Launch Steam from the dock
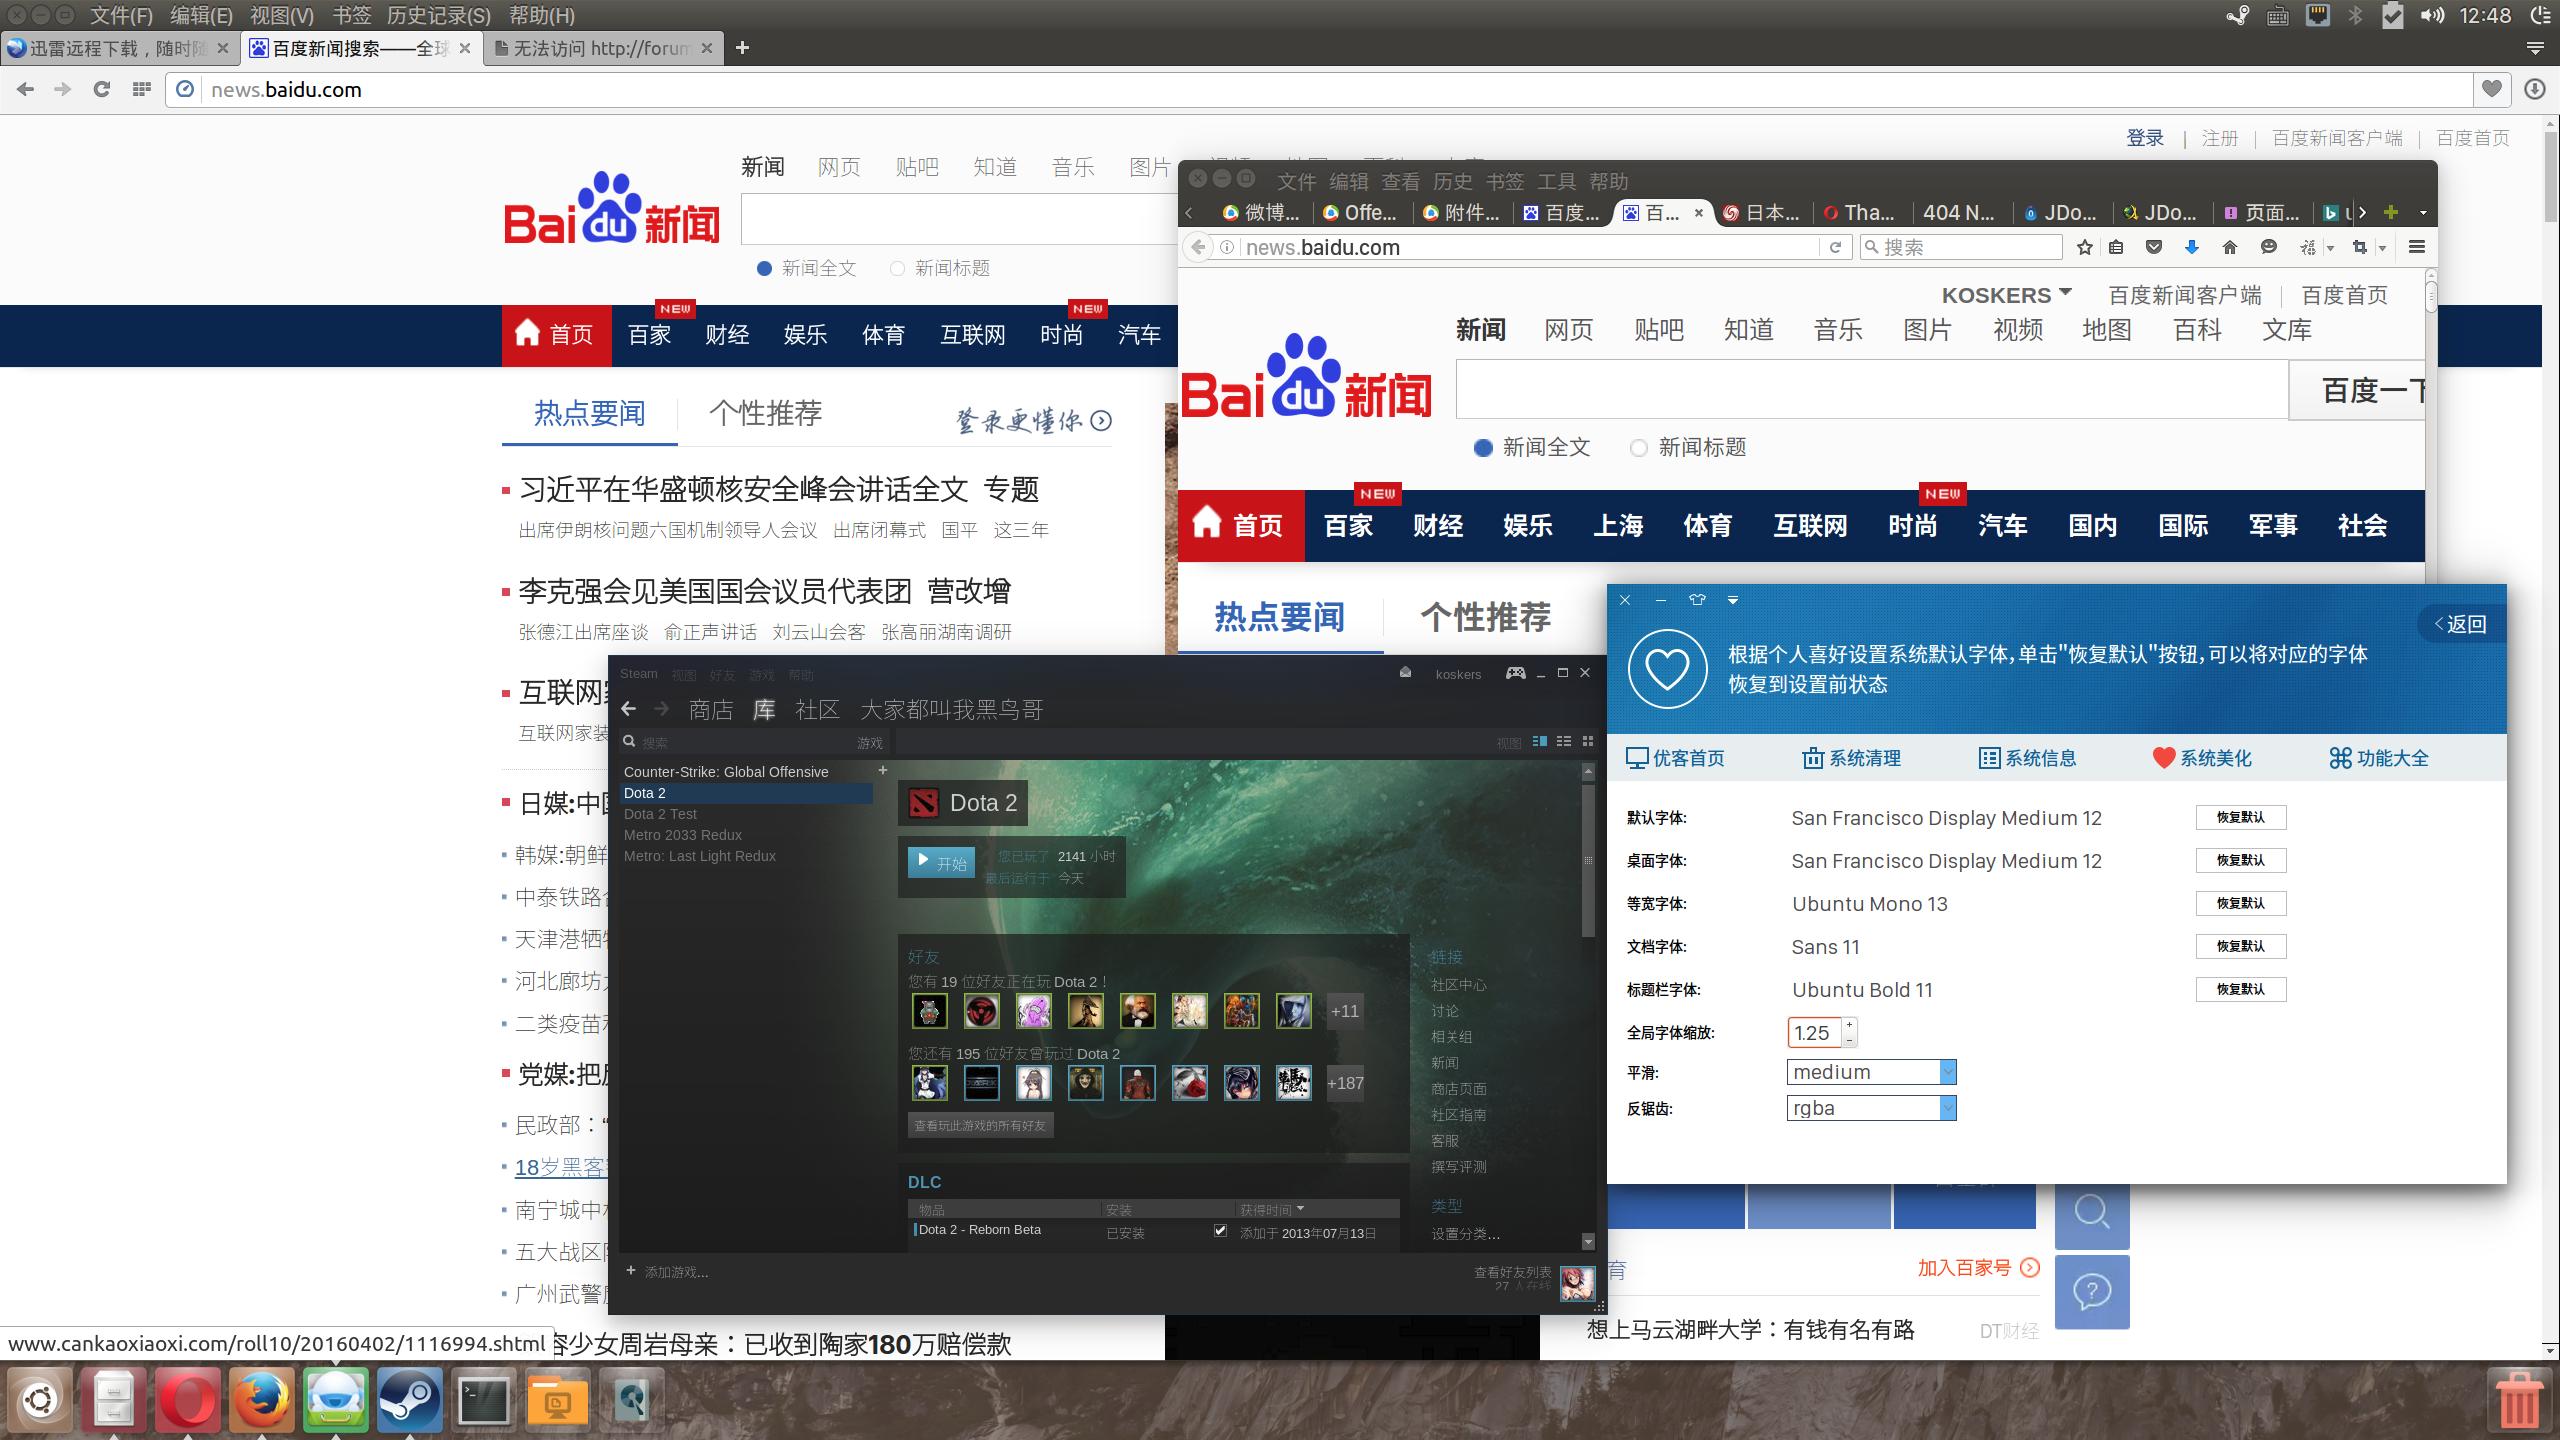 409,1399
